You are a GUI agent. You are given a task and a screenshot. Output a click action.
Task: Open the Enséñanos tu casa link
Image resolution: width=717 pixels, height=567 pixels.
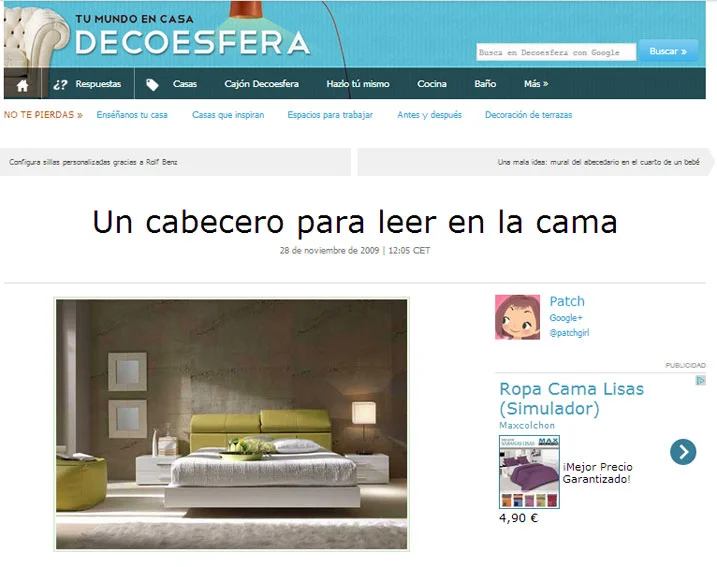(x=132, y=115)
